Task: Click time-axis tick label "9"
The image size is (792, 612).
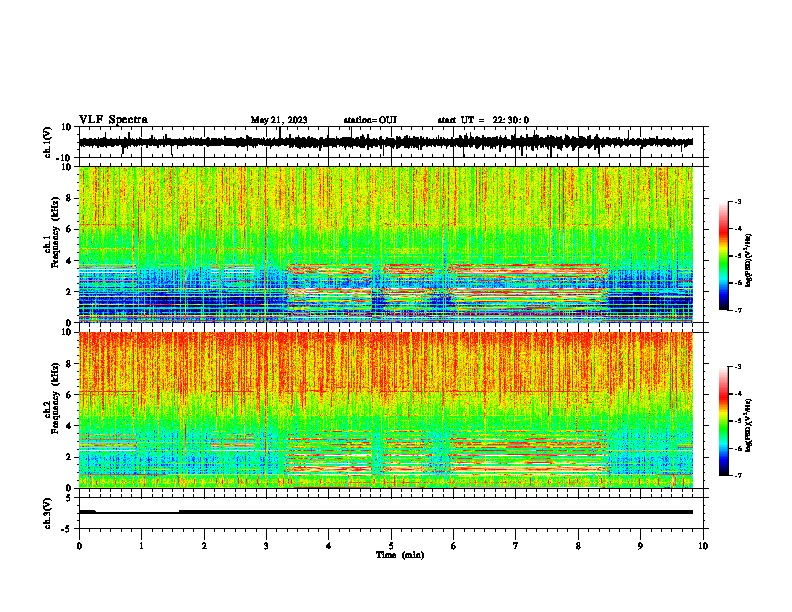Action: pos(640,545)
